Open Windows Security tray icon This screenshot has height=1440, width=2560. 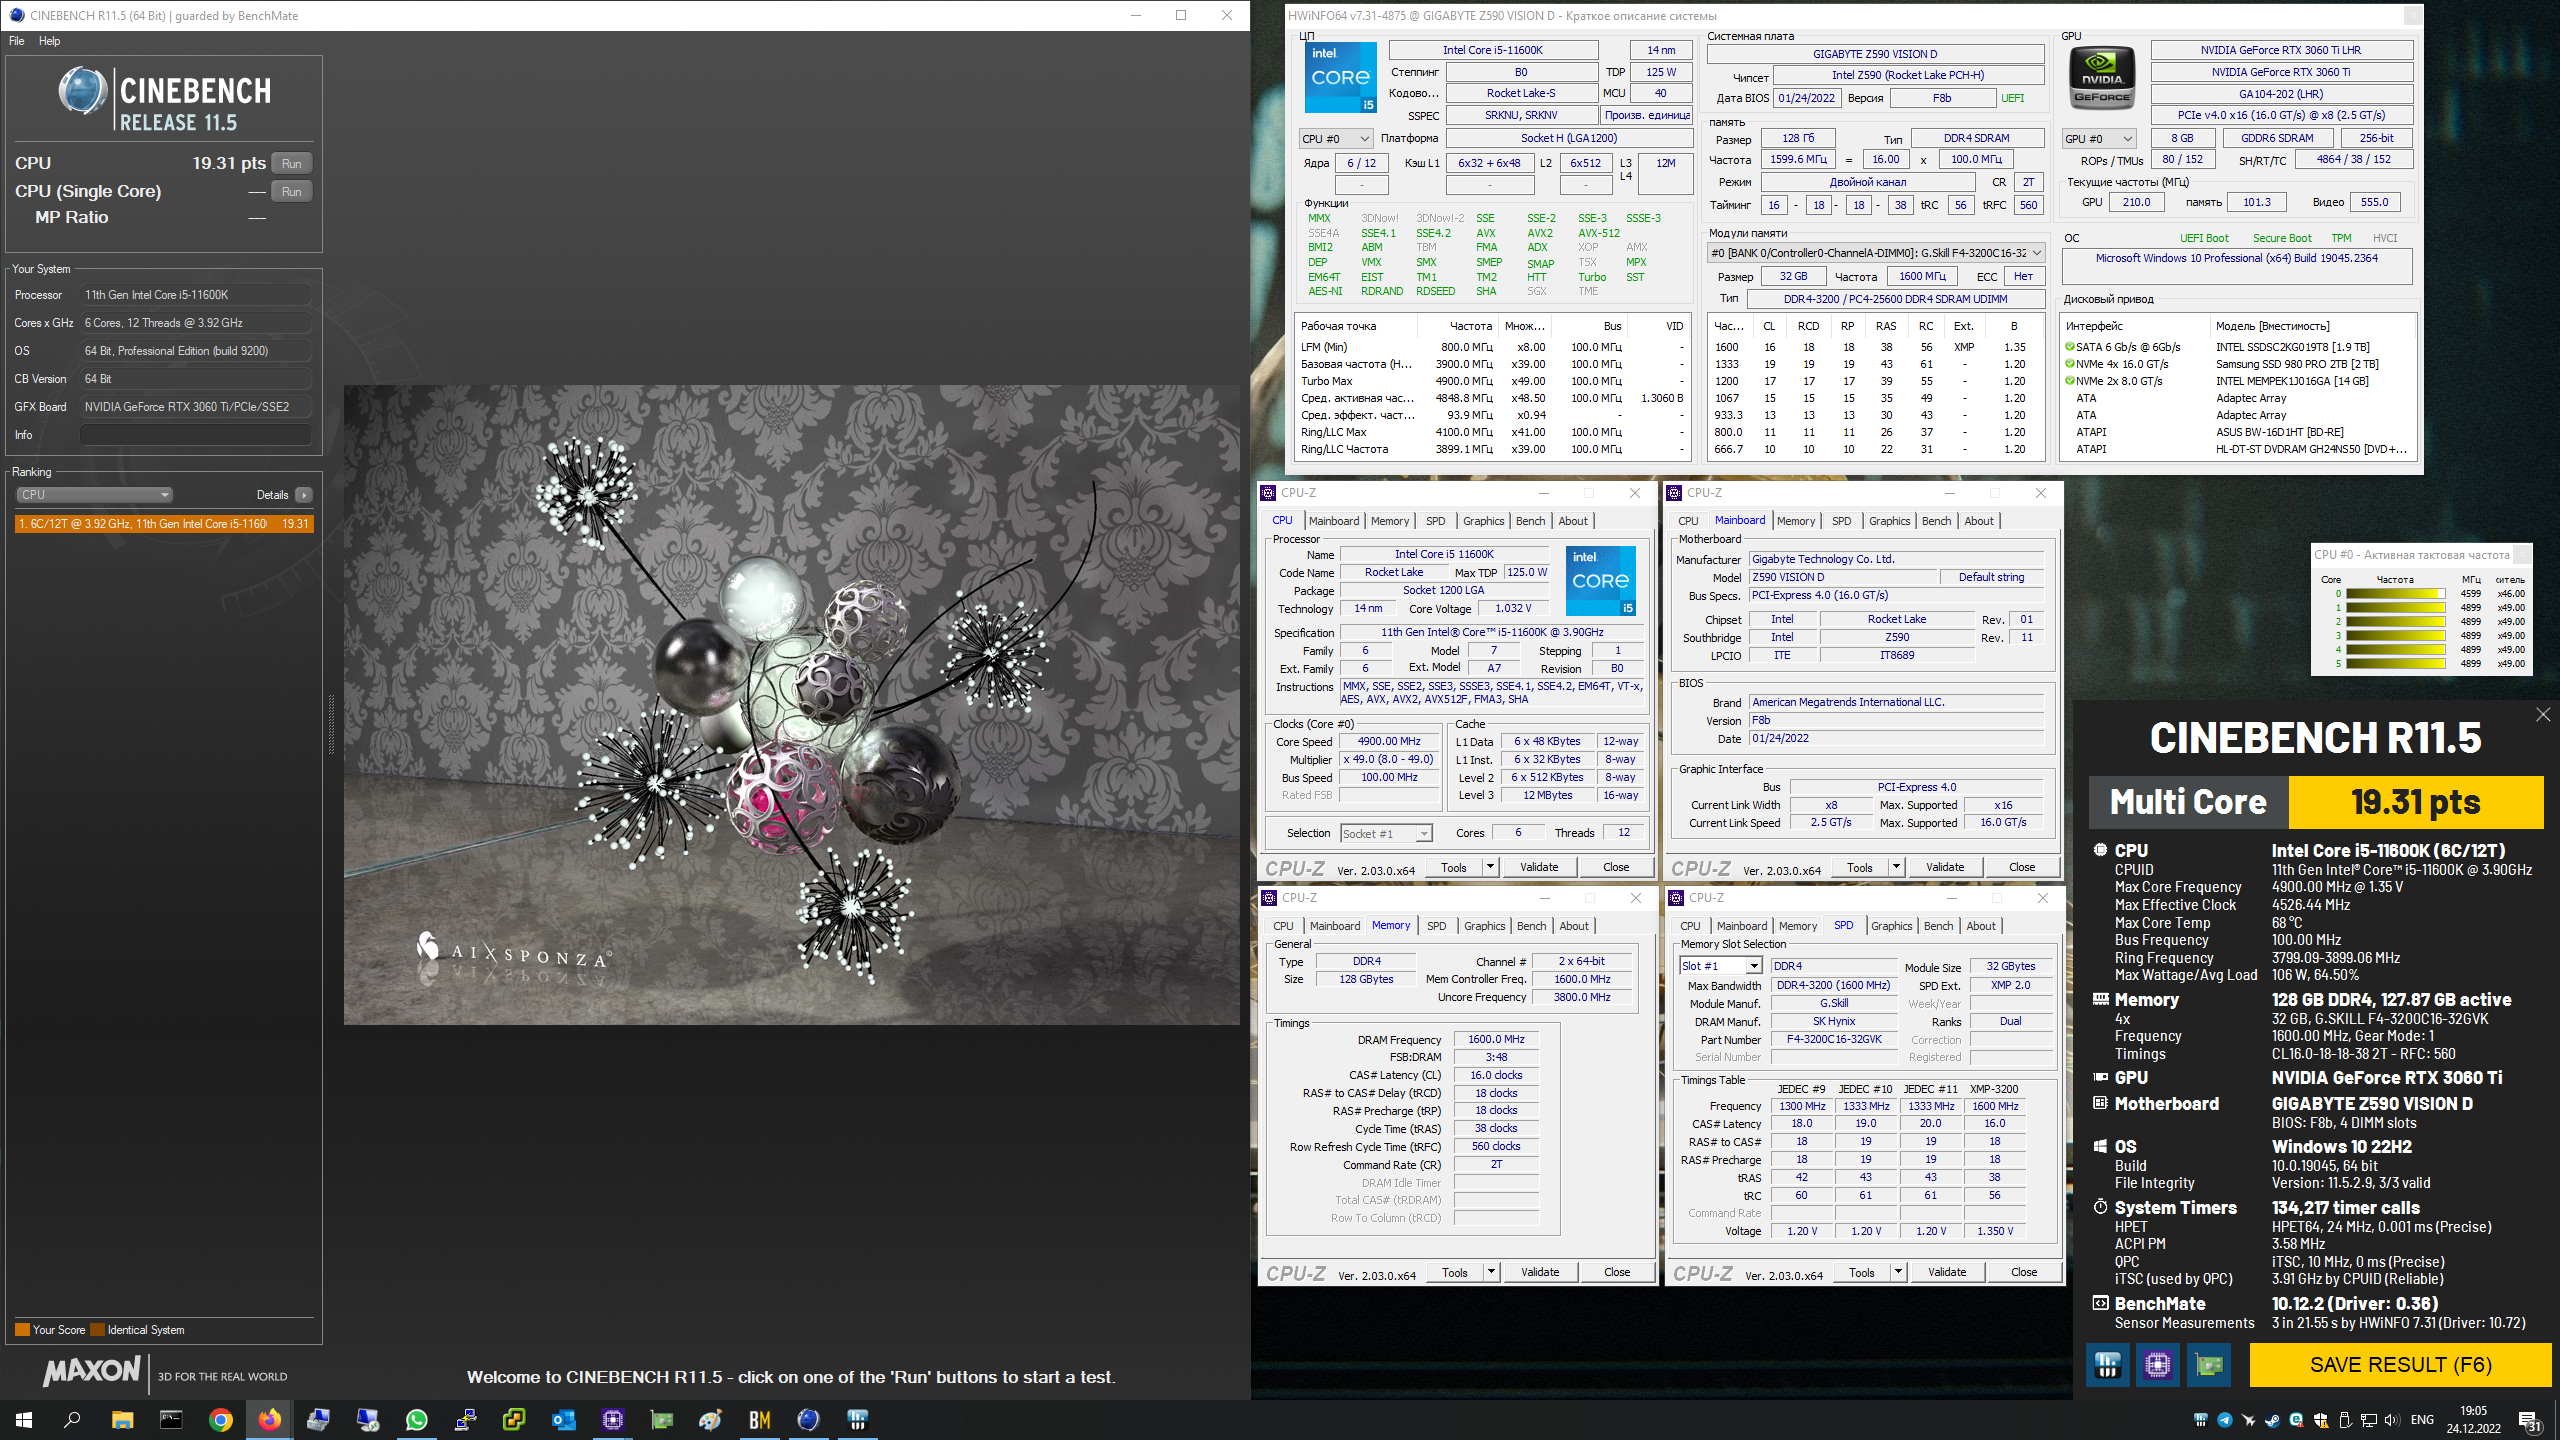[2320, 1420]
